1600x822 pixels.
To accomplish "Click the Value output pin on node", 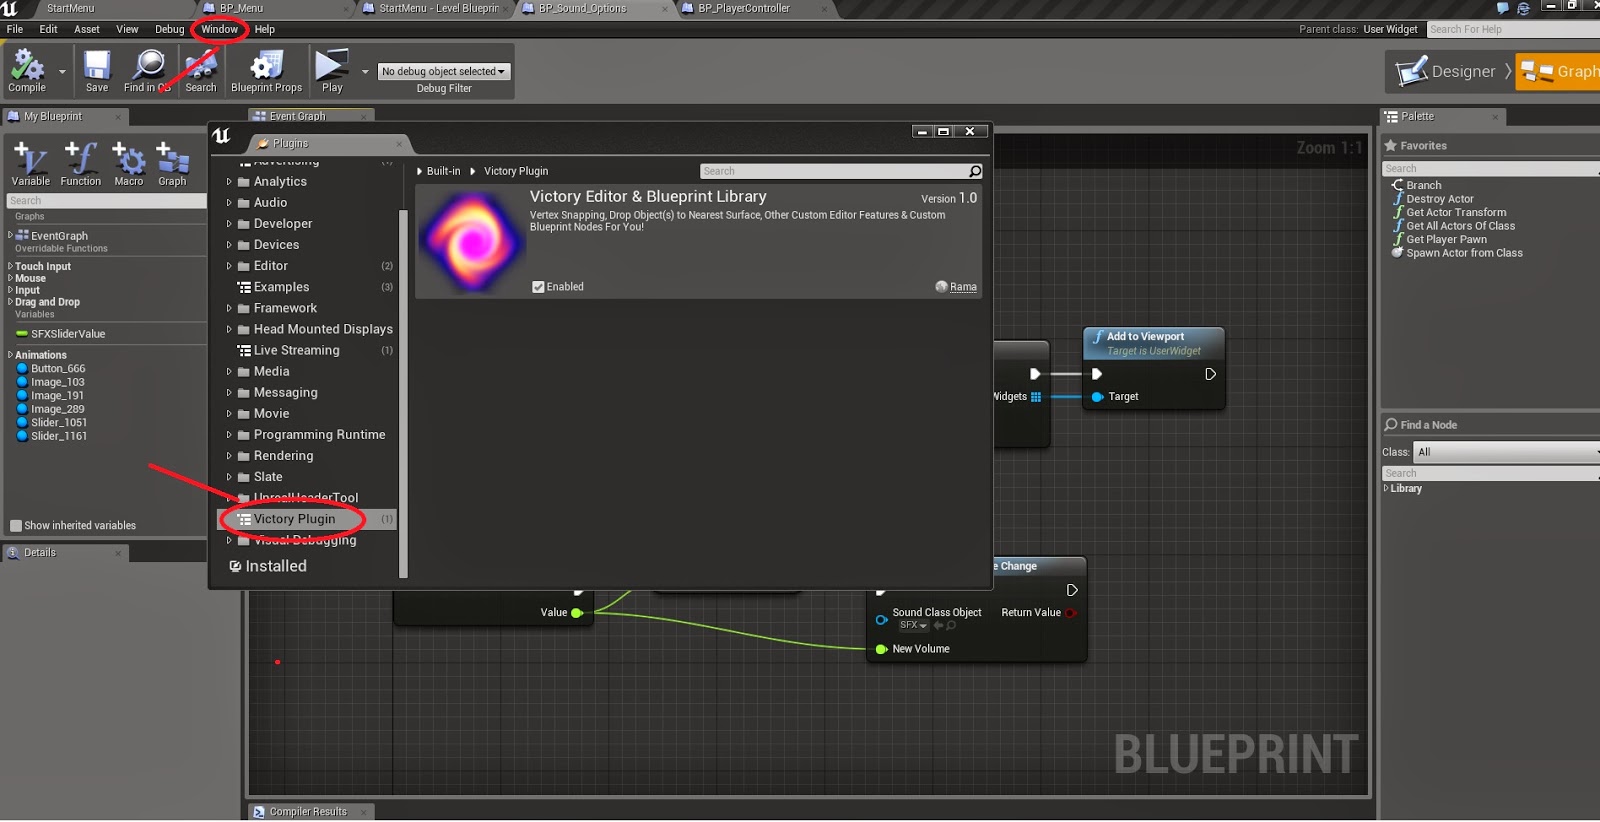I will coord(577,613).
